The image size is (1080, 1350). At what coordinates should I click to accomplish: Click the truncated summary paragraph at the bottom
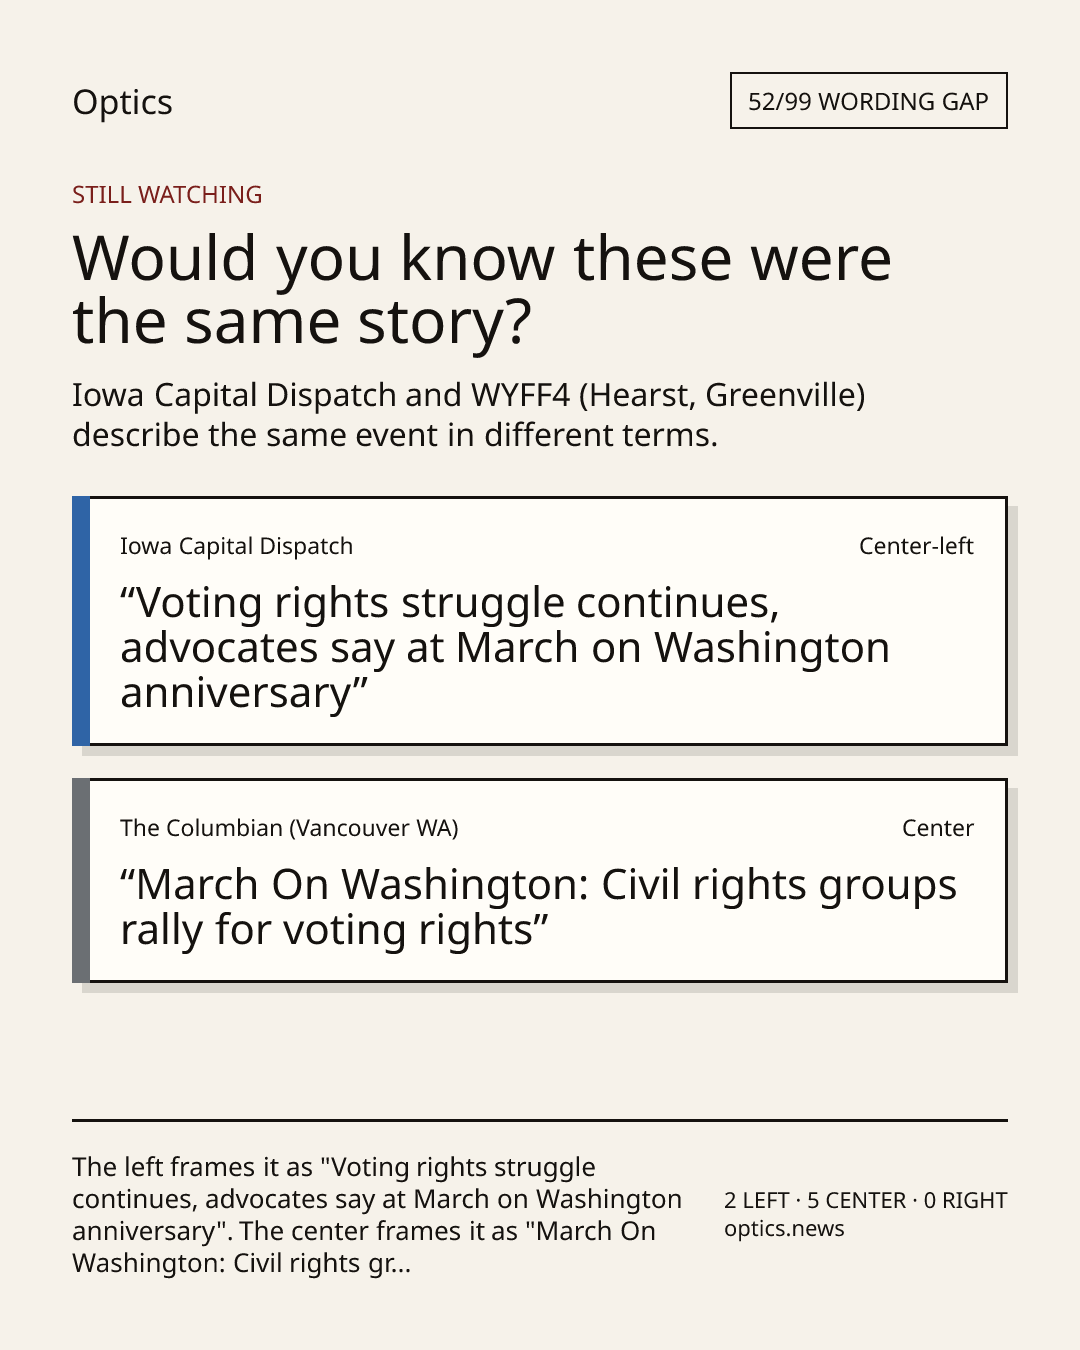pyautogui.click(x=377, y=1215)
